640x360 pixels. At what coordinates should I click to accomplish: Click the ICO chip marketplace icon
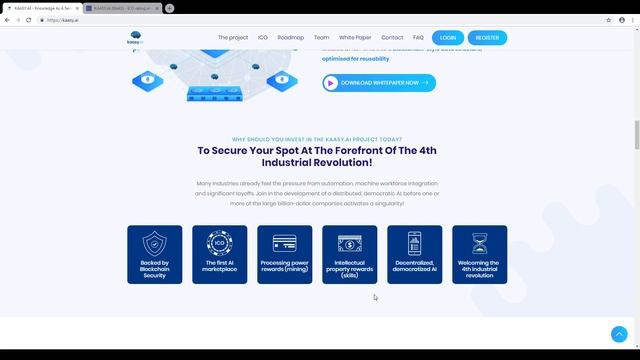tap(220, 243)
